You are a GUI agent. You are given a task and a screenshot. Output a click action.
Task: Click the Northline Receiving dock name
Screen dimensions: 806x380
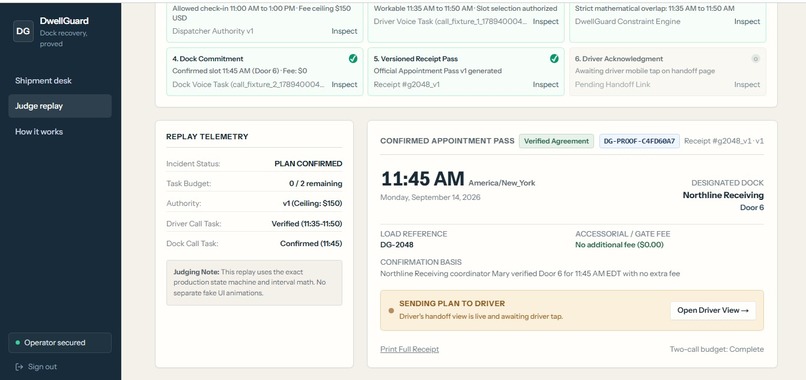[723, 195]
